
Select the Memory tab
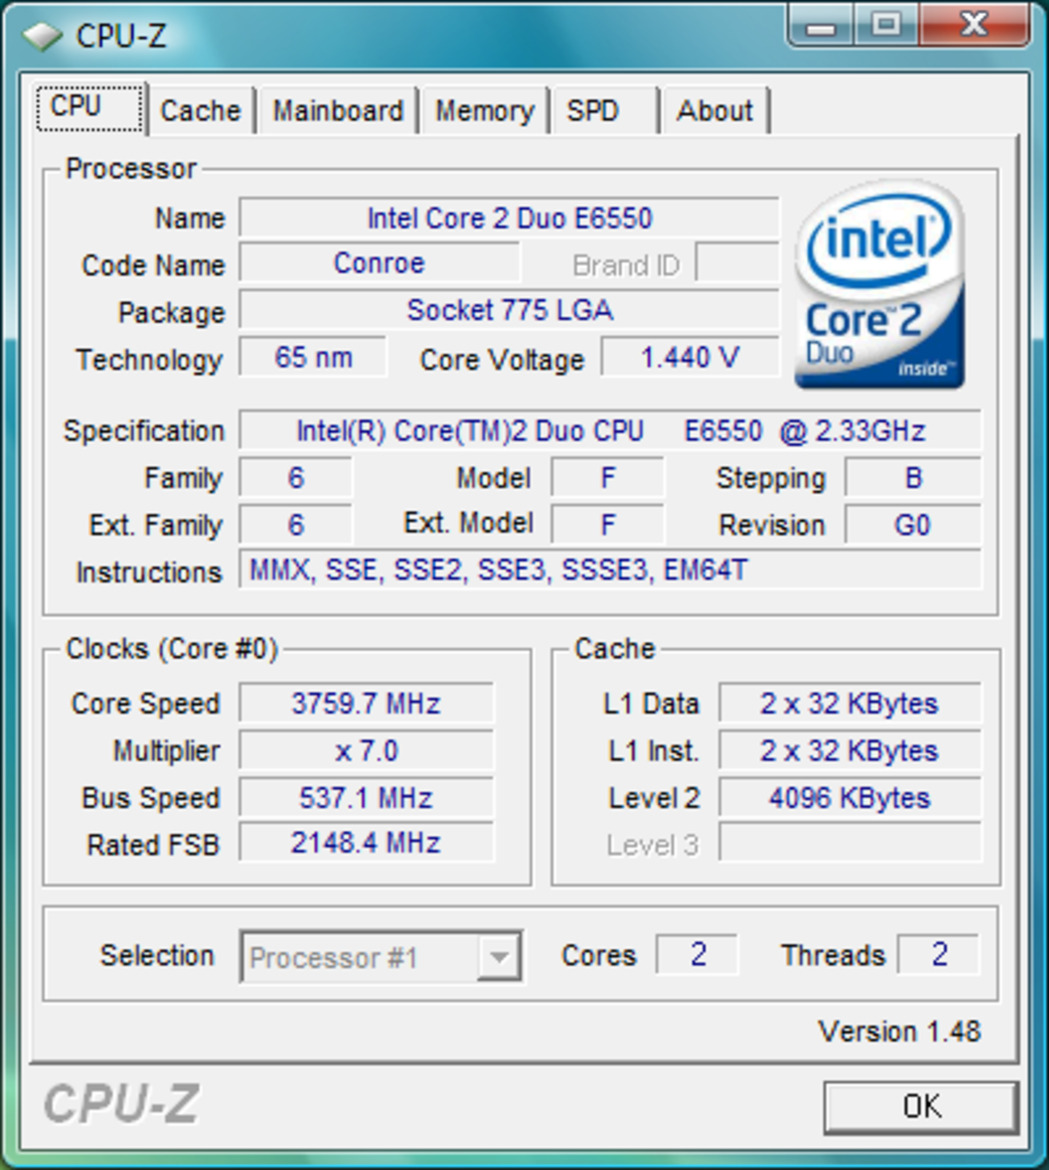(x=485, y=111)
